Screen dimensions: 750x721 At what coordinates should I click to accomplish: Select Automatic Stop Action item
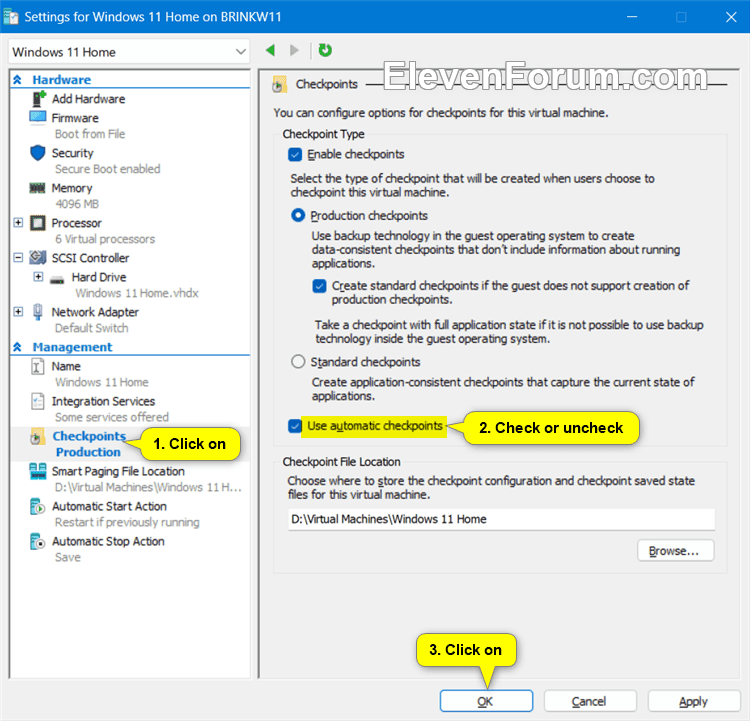[x=108, y=541]
